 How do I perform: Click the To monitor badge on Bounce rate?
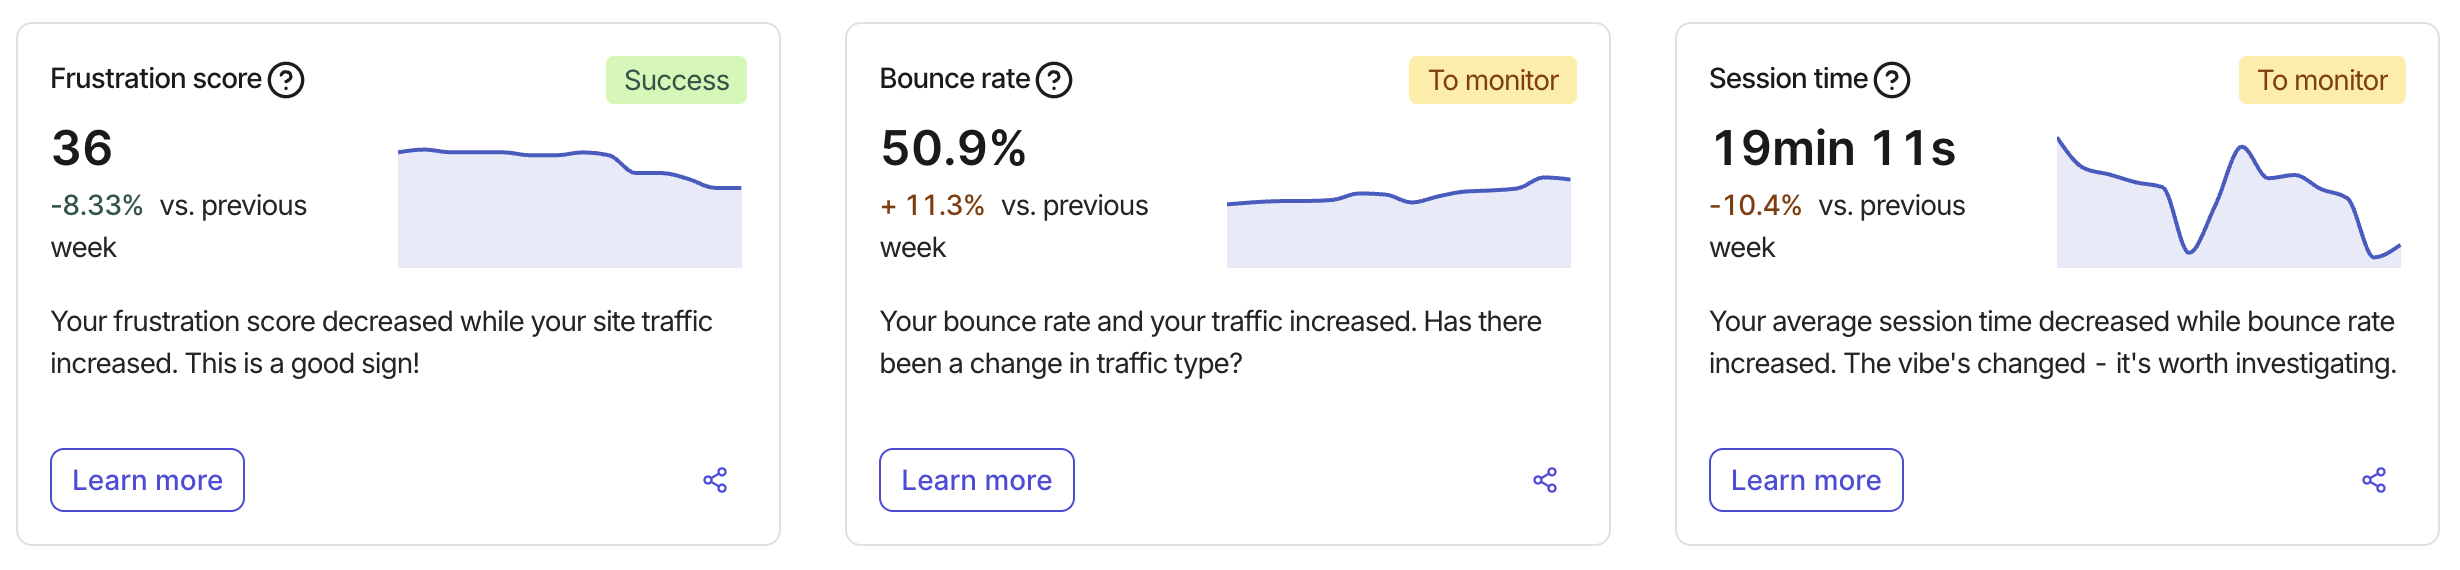click(1493, 80)
